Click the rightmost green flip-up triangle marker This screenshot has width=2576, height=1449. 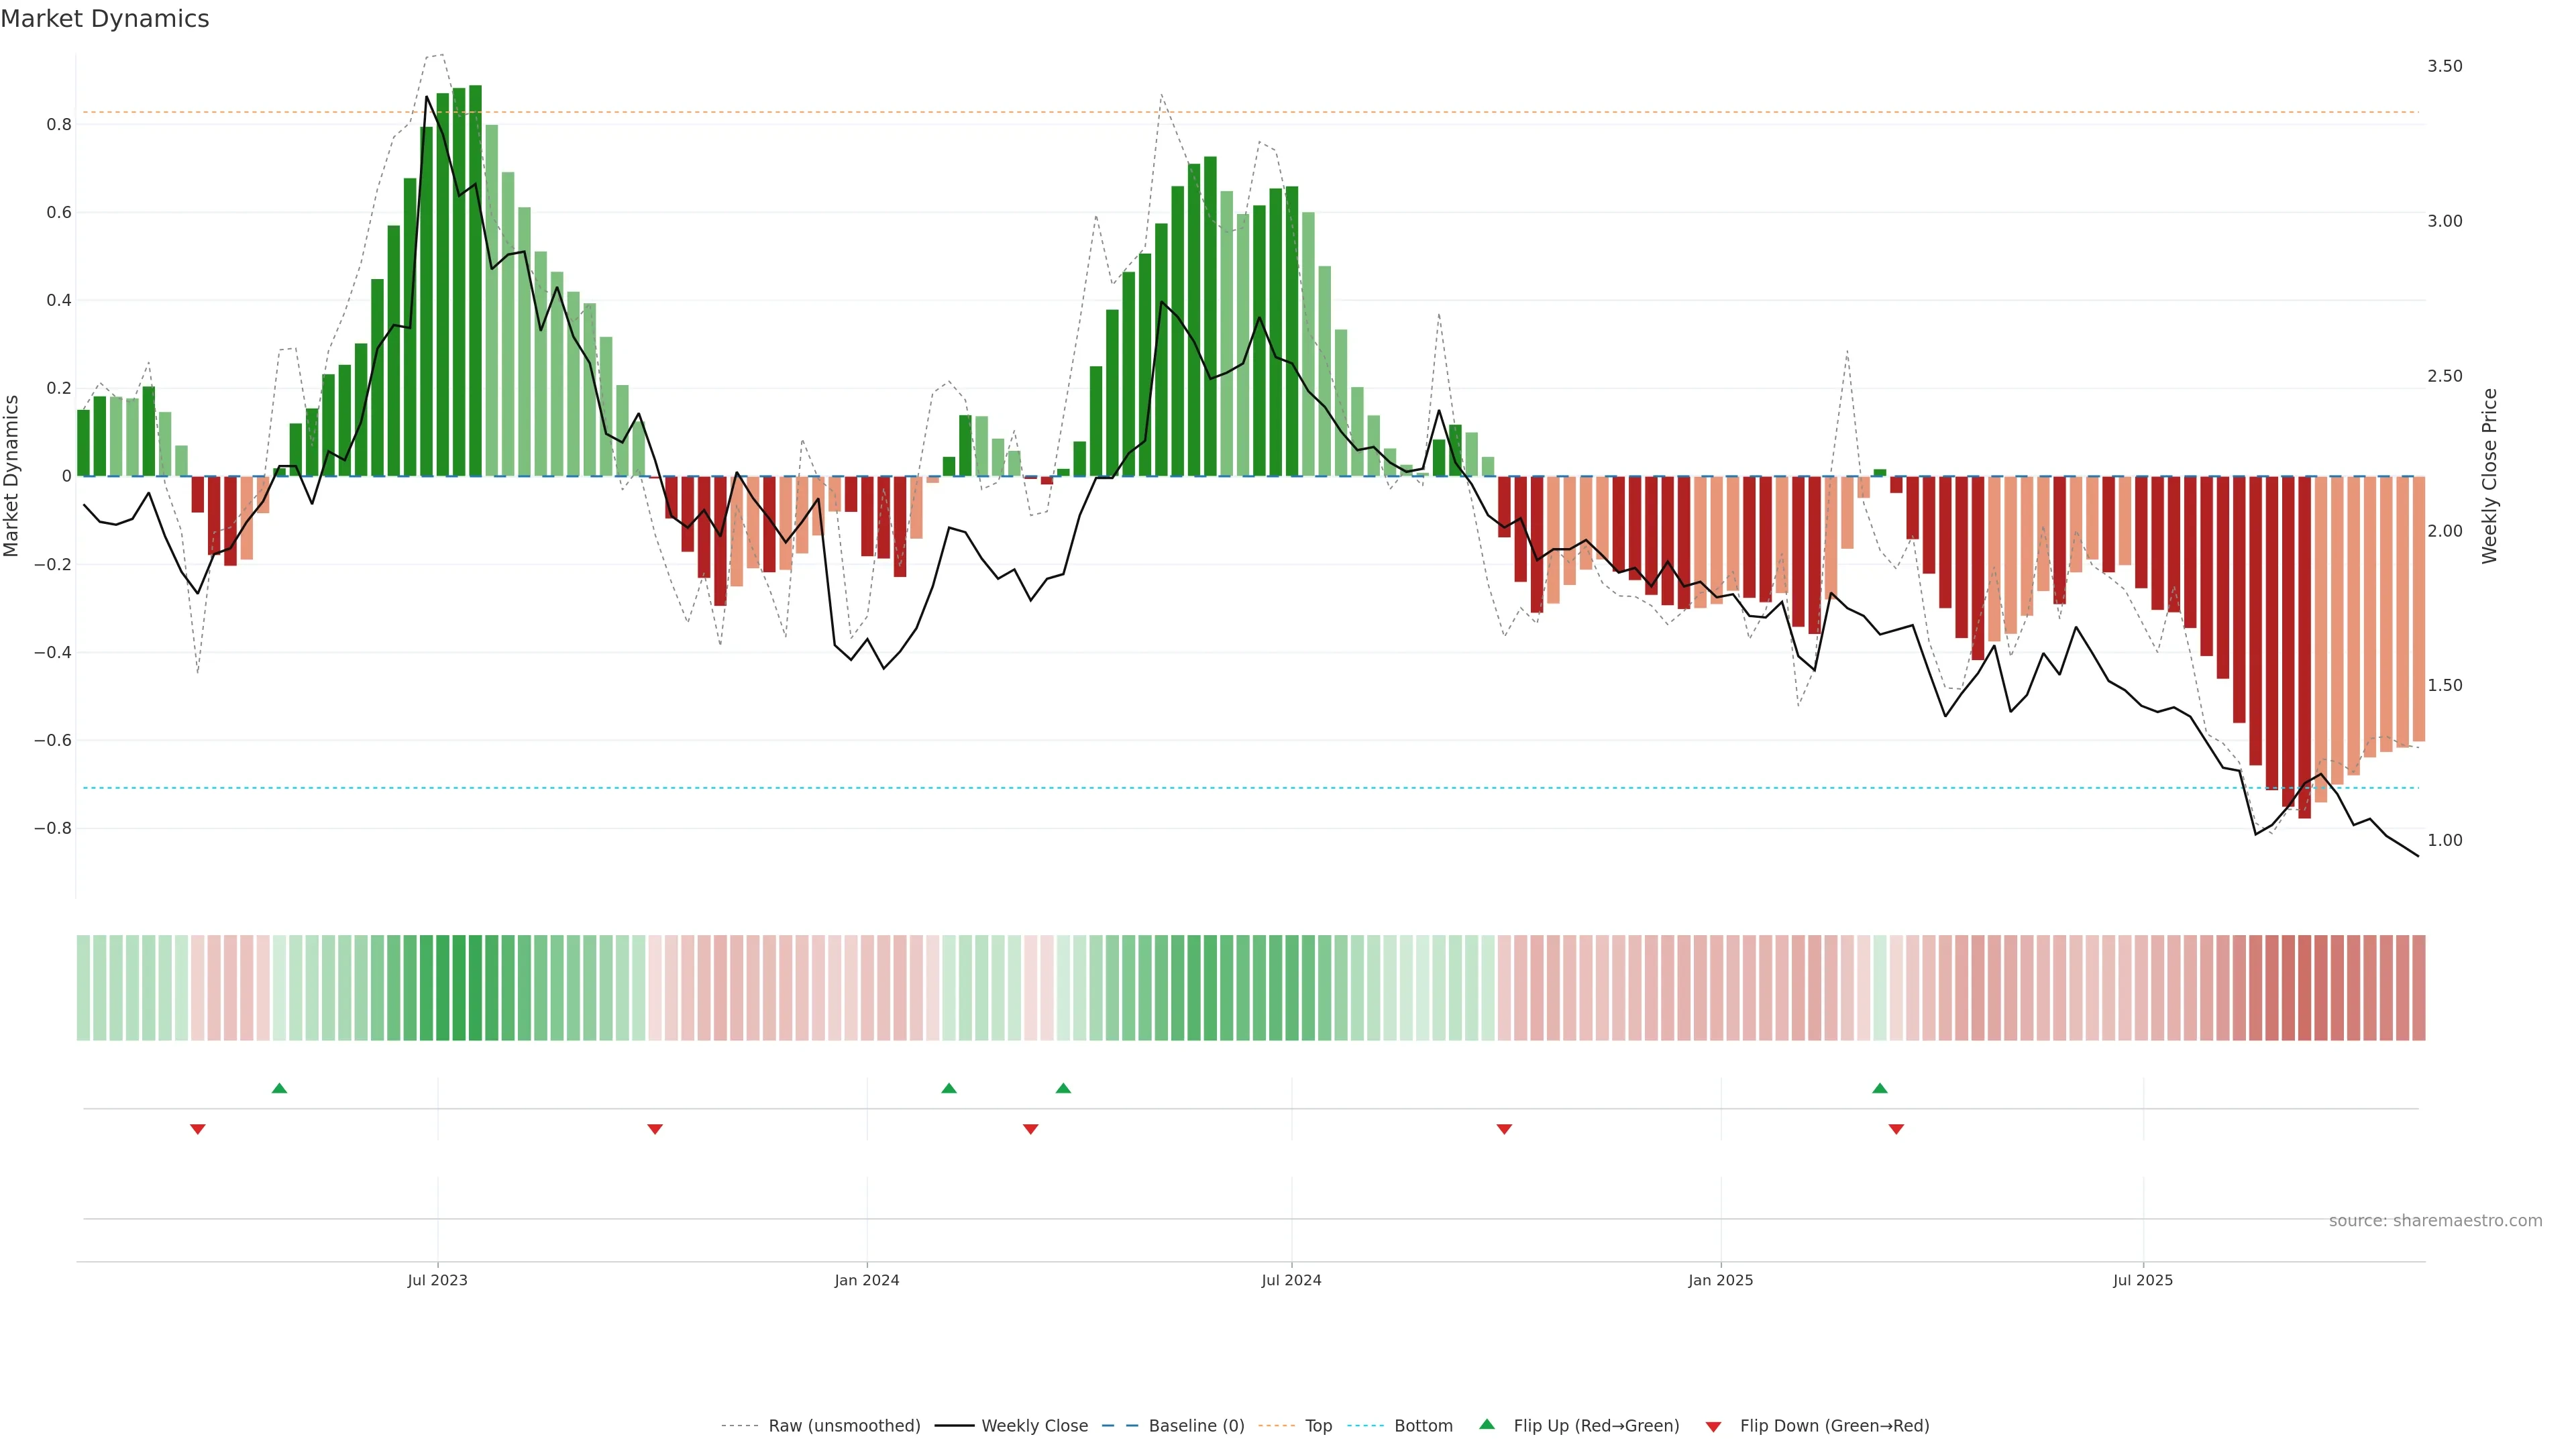(x=1880, y=1088)
